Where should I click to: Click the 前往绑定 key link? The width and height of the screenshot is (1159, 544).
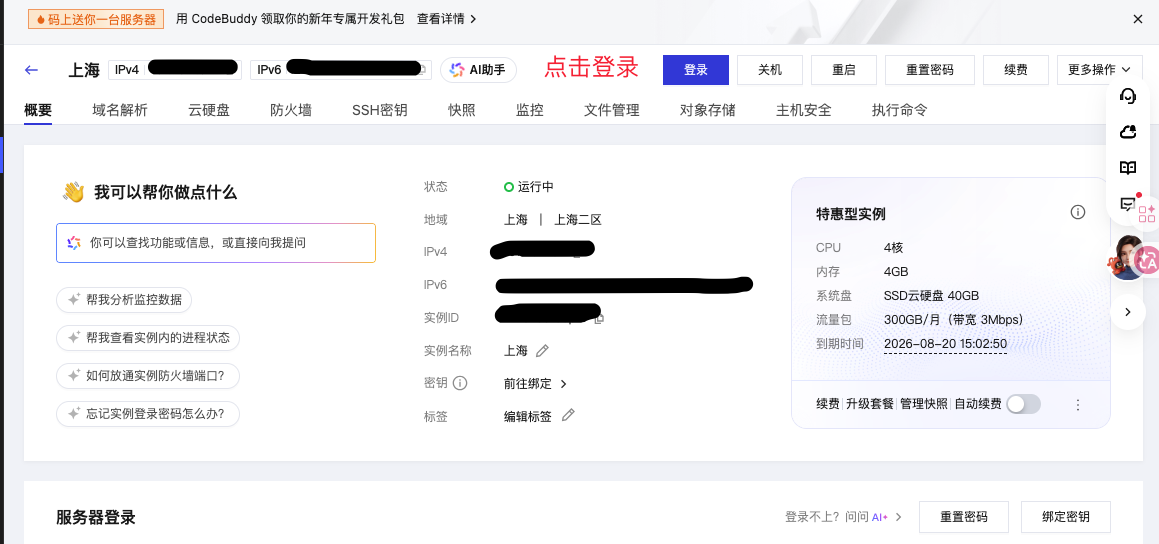[535, 383]
